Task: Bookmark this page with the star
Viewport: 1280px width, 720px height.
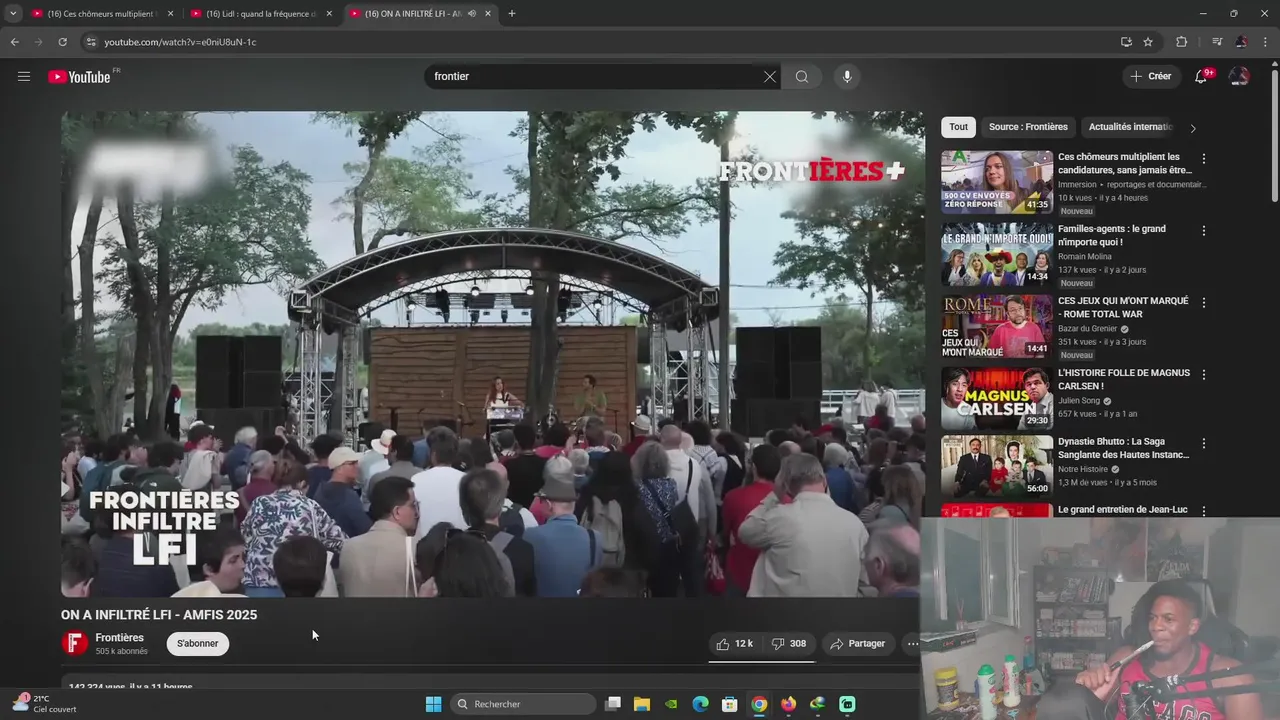Action: point(1148,42)
